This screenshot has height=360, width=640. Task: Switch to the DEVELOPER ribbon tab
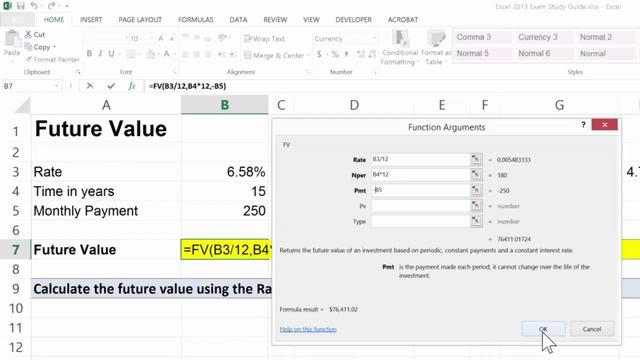click(353, 20)
